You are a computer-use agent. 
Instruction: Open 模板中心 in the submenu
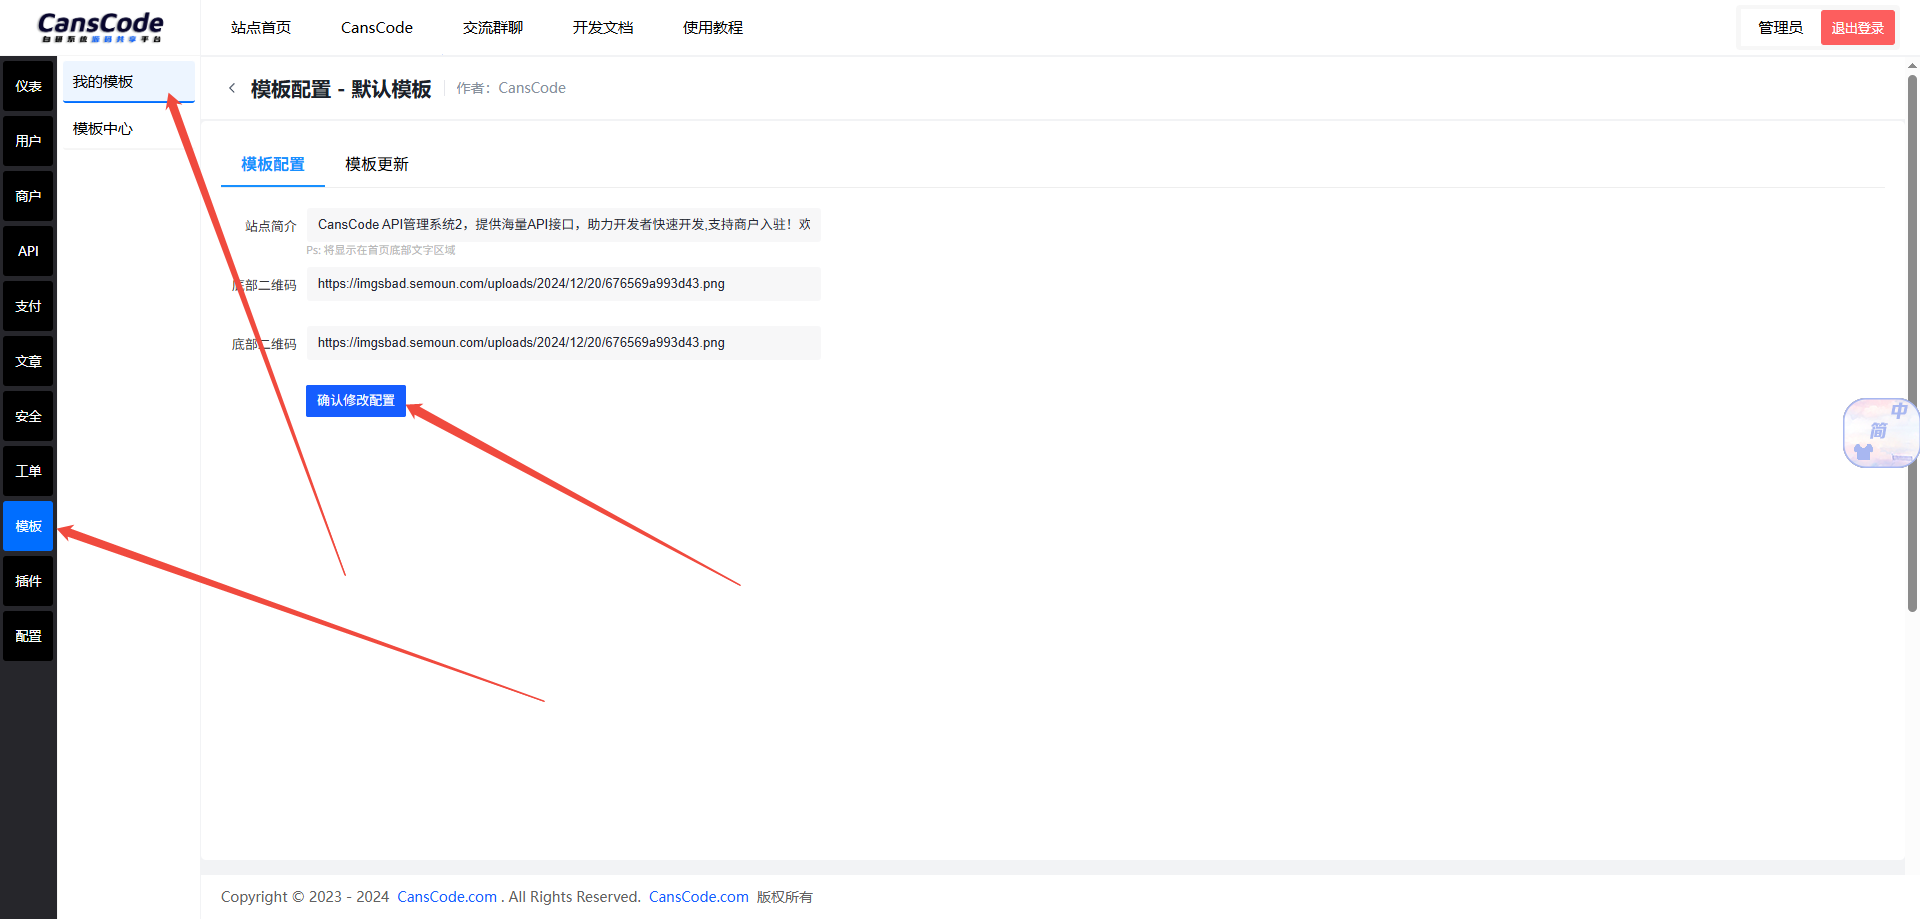pos(103,129)
